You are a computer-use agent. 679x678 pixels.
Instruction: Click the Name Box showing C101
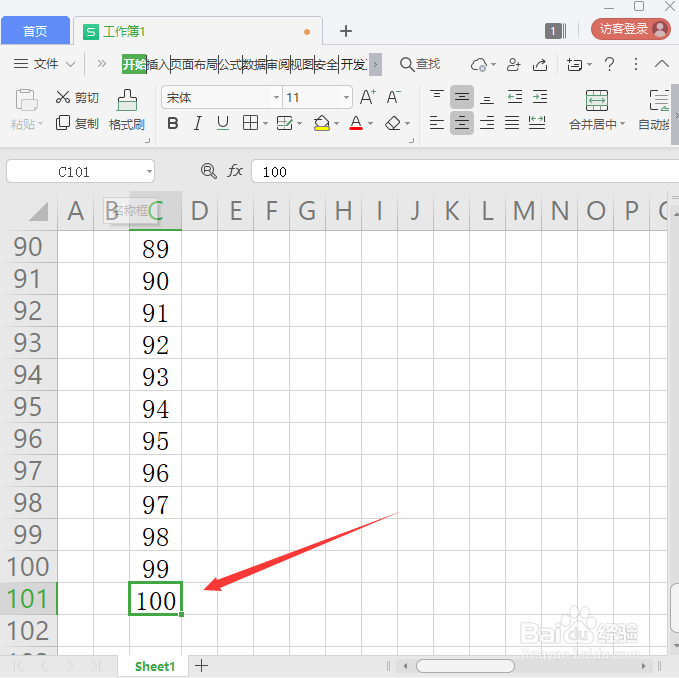click(74, 172)
